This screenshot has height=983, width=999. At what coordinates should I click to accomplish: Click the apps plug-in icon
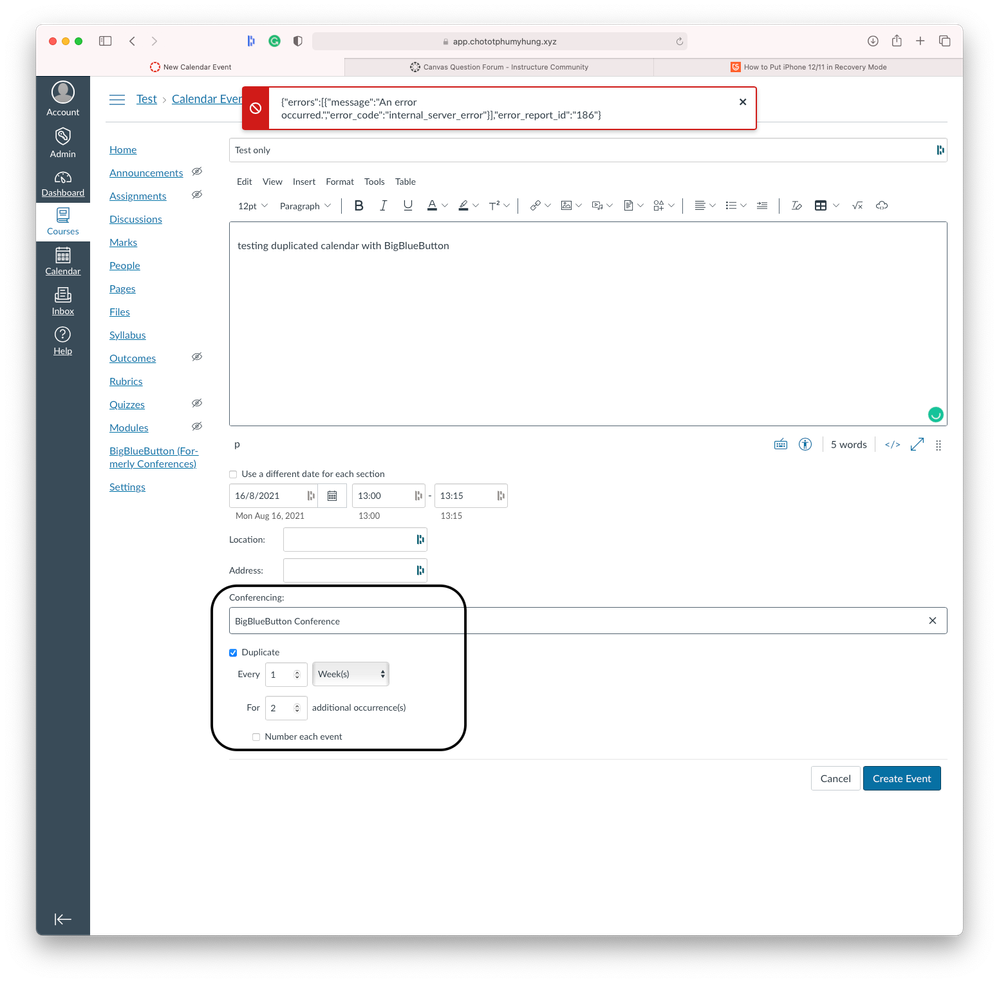[659, 206]
